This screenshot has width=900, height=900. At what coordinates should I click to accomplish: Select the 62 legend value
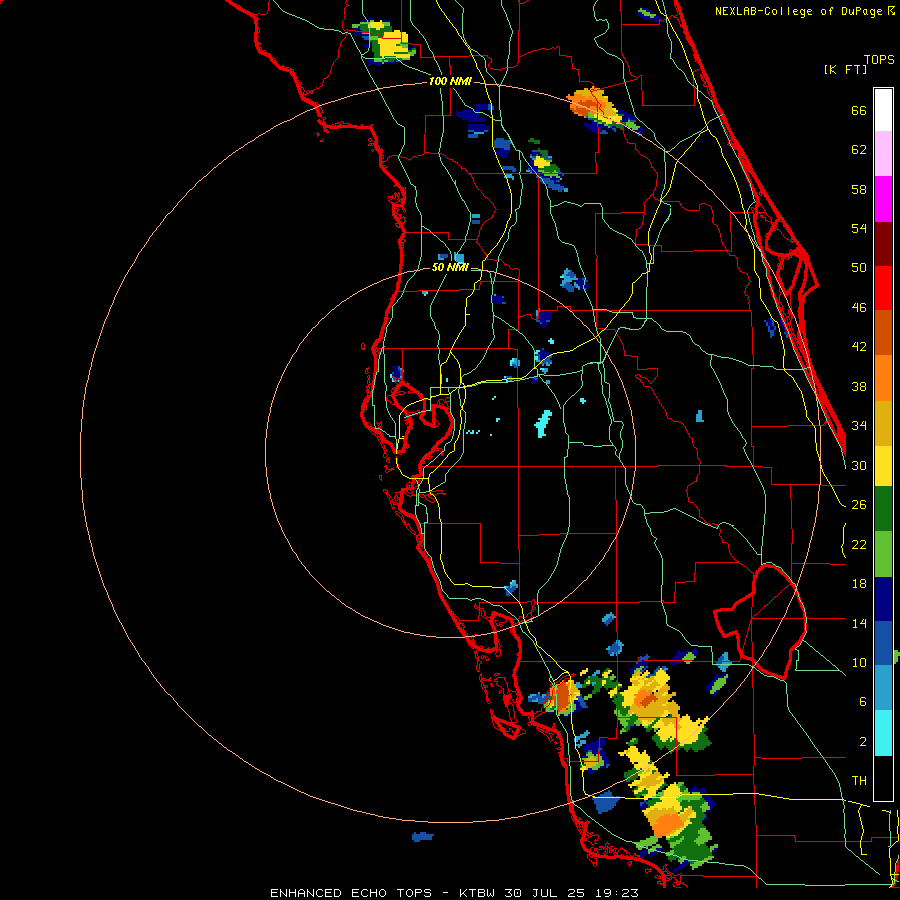(859, 150)
